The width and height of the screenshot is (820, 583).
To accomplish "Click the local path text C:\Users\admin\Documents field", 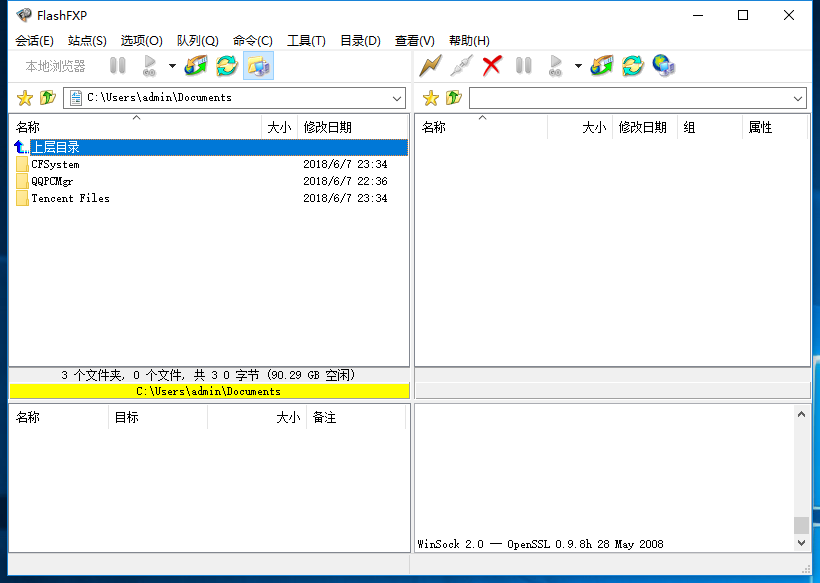I will coord(159,98).
